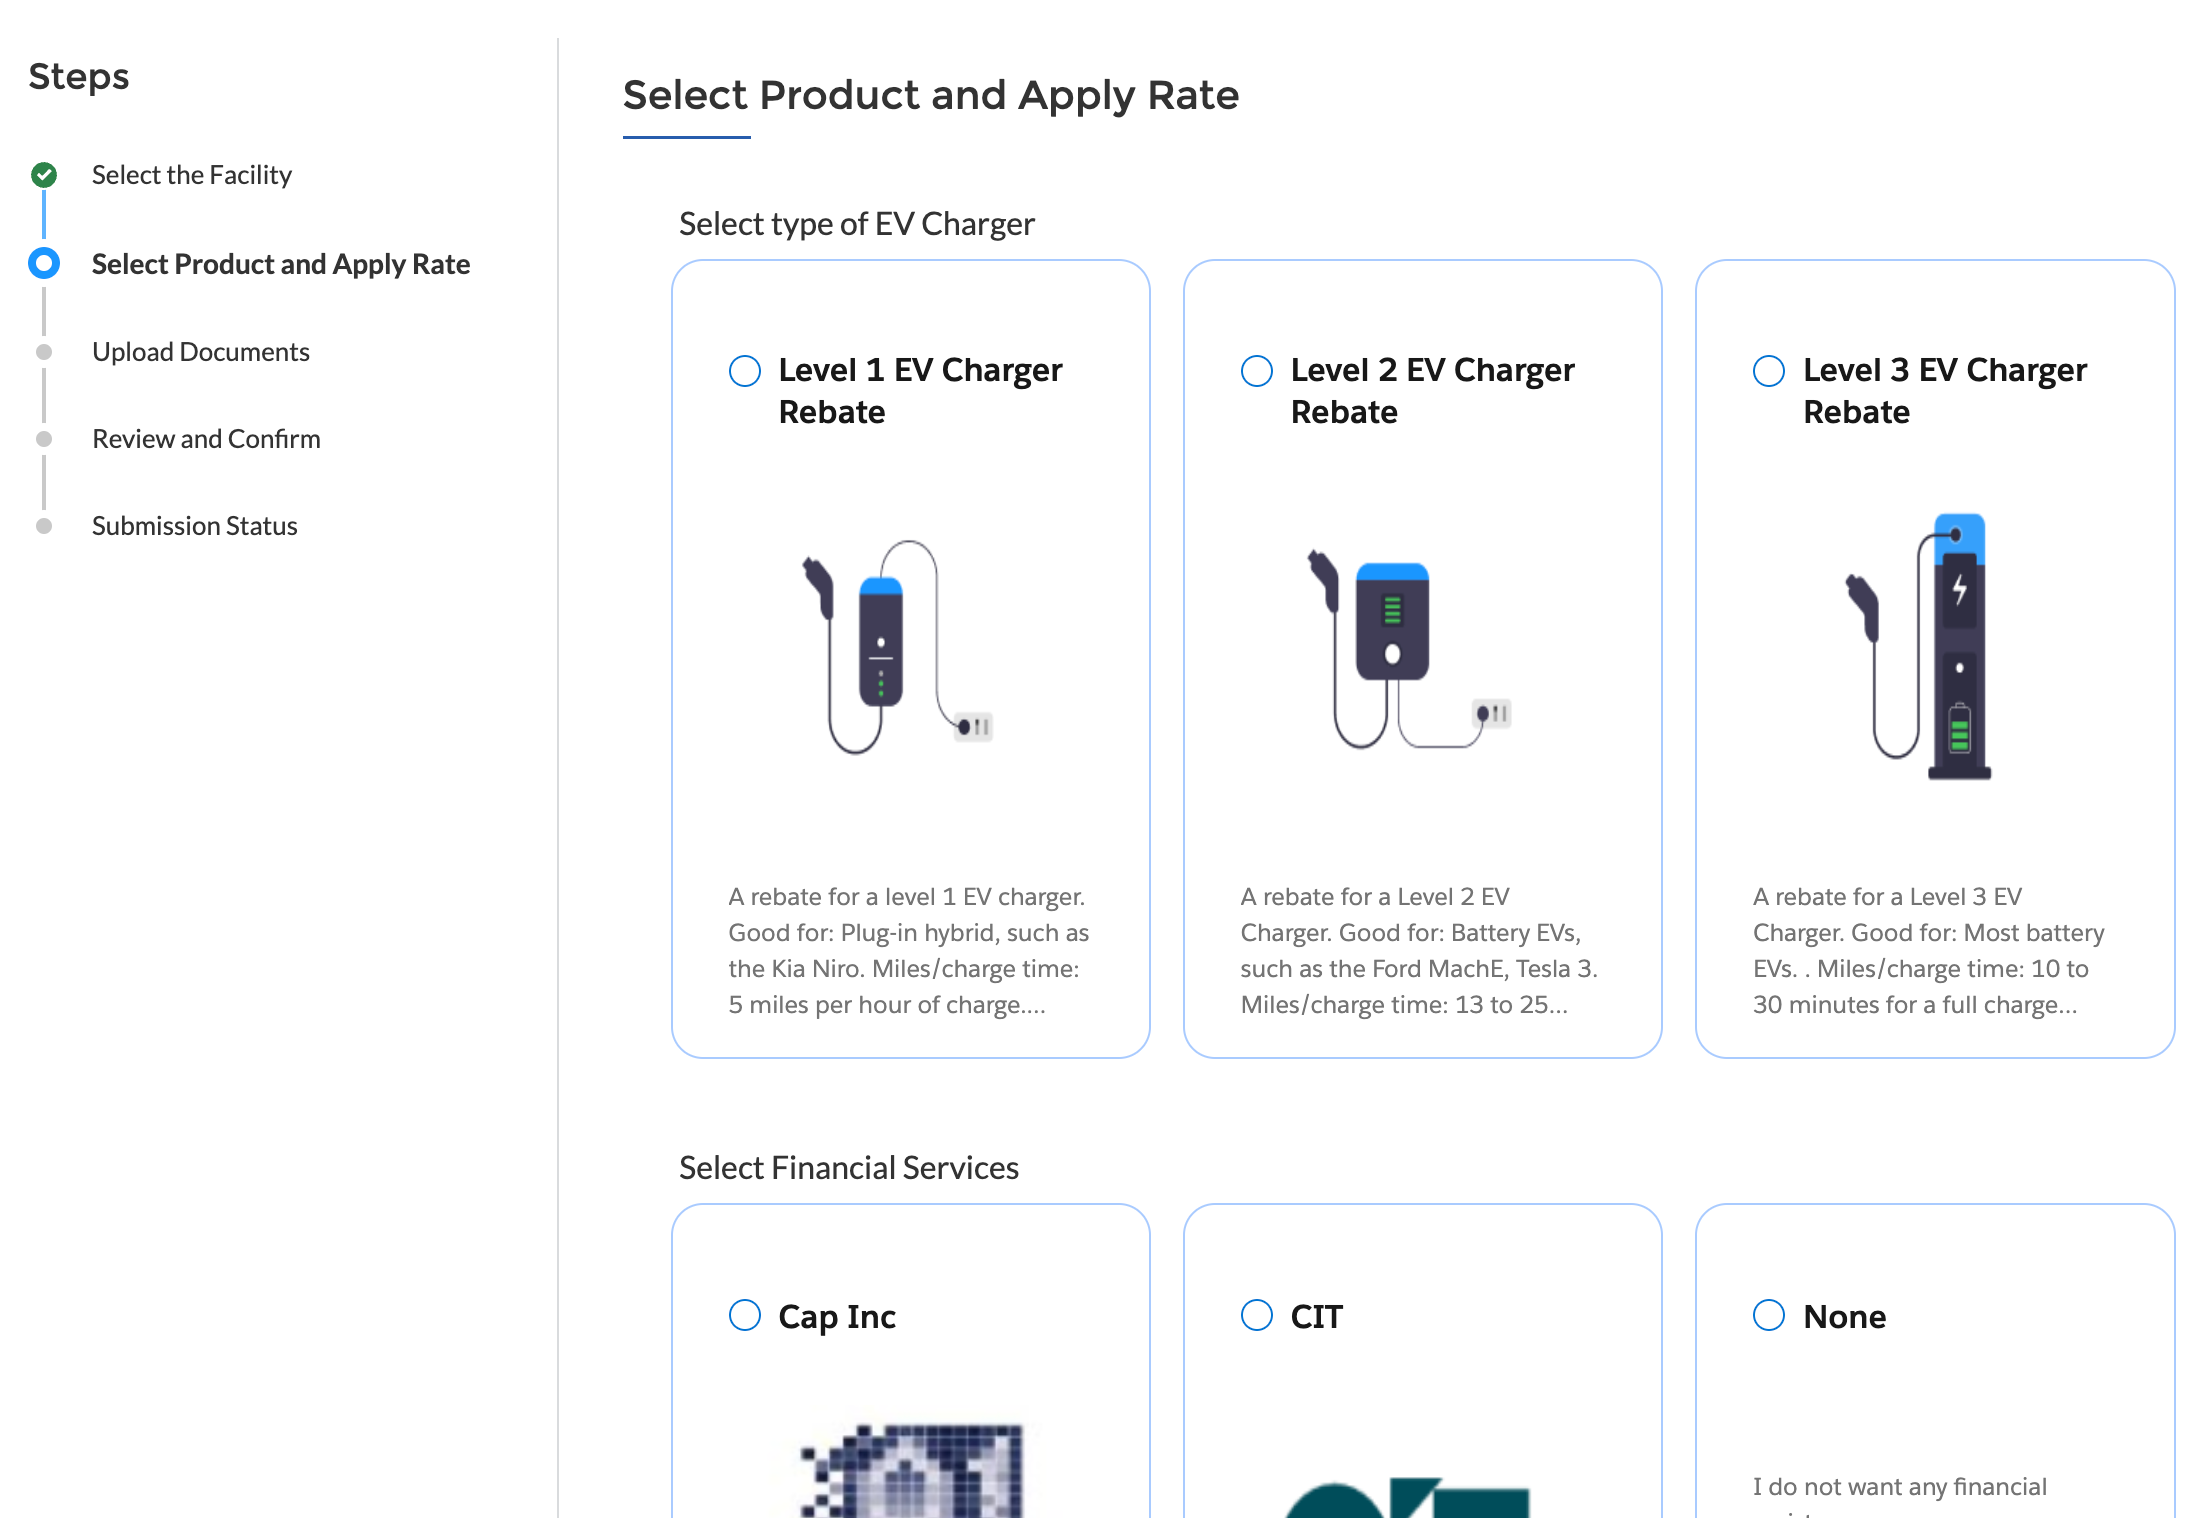
Task: Select CIT as financial service
Action: (1256, 1316)
